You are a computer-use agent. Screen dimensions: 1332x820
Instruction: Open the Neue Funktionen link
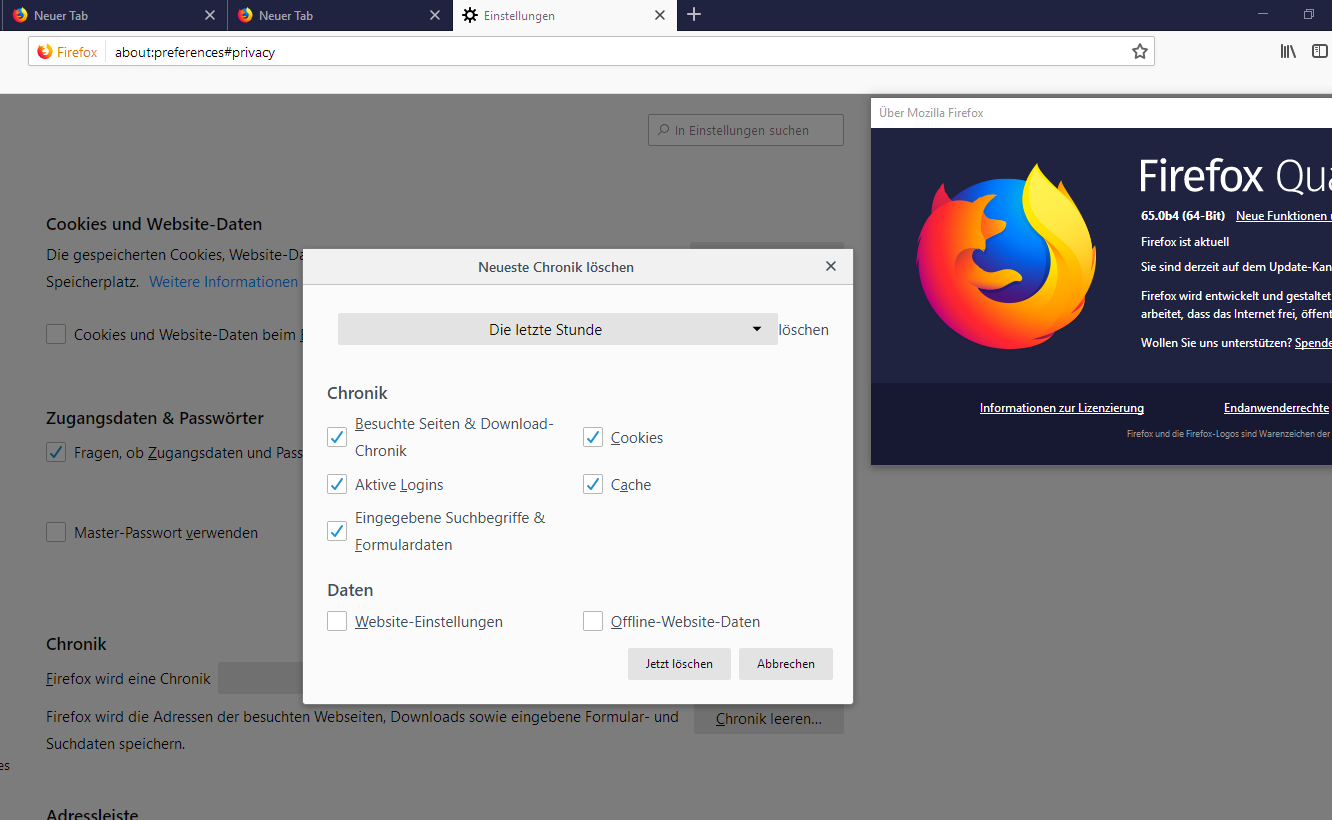[1284, 216]
